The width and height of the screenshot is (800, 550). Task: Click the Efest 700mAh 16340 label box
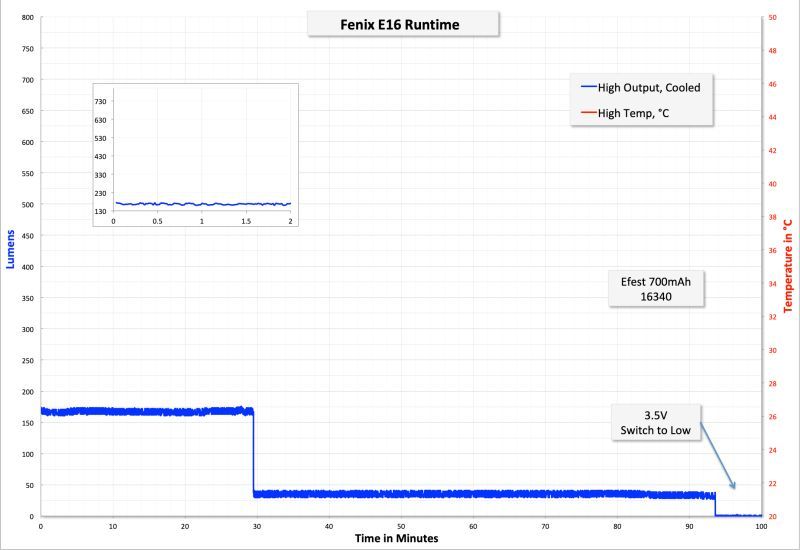pos(656,289)
